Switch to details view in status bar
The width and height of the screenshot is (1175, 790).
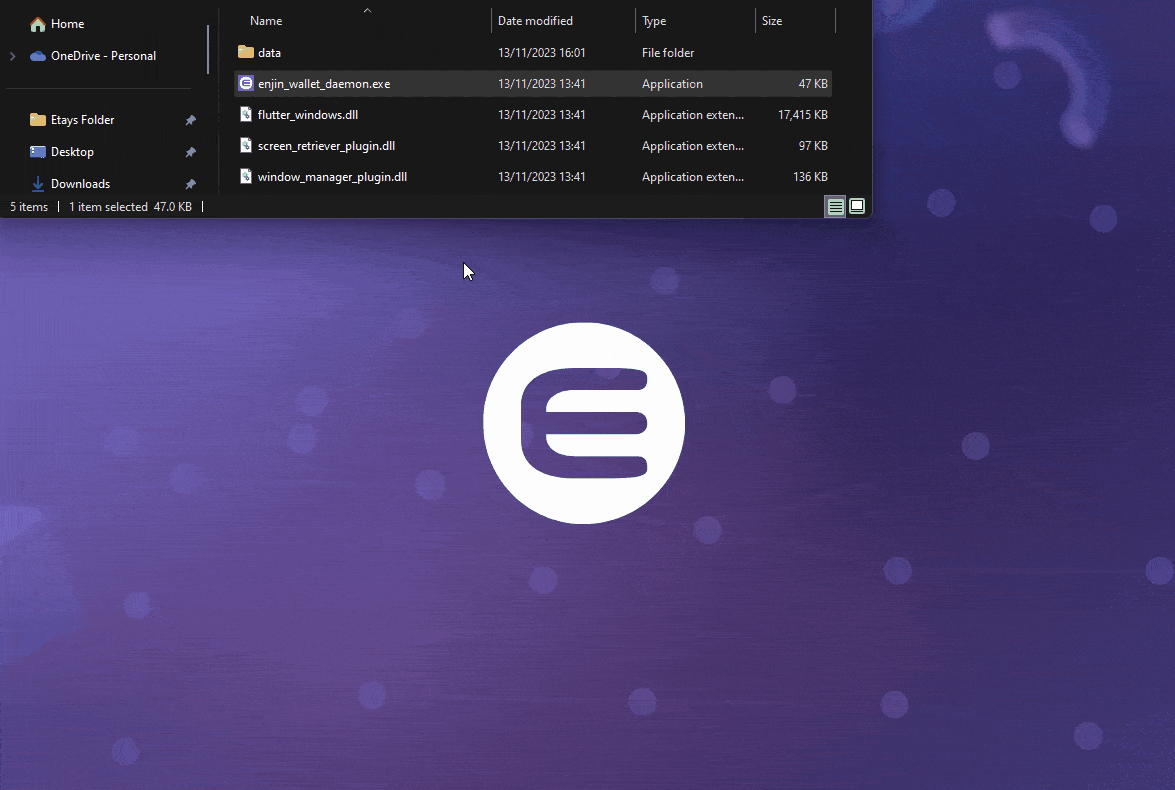click(836, 207)
